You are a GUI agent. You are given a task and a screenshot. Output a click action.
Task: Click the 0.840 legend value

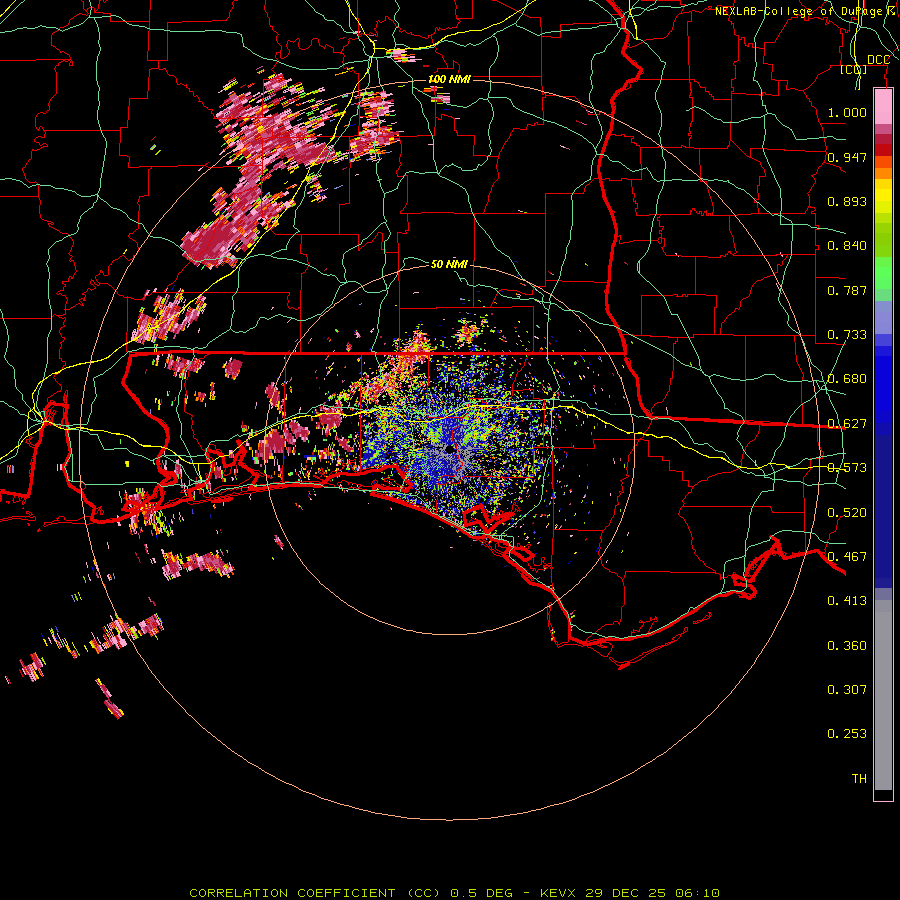tap(847, 246)
